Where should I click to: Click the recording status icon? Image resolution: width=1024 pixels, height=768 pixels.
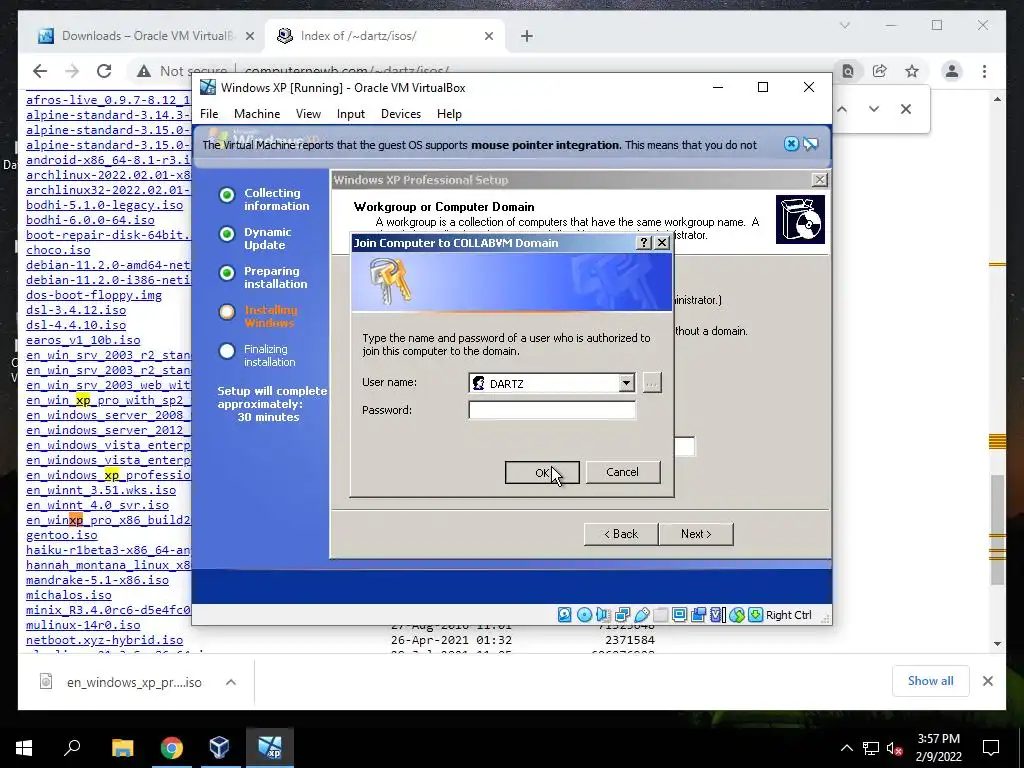pyautogui.click(x=698, y=615)
